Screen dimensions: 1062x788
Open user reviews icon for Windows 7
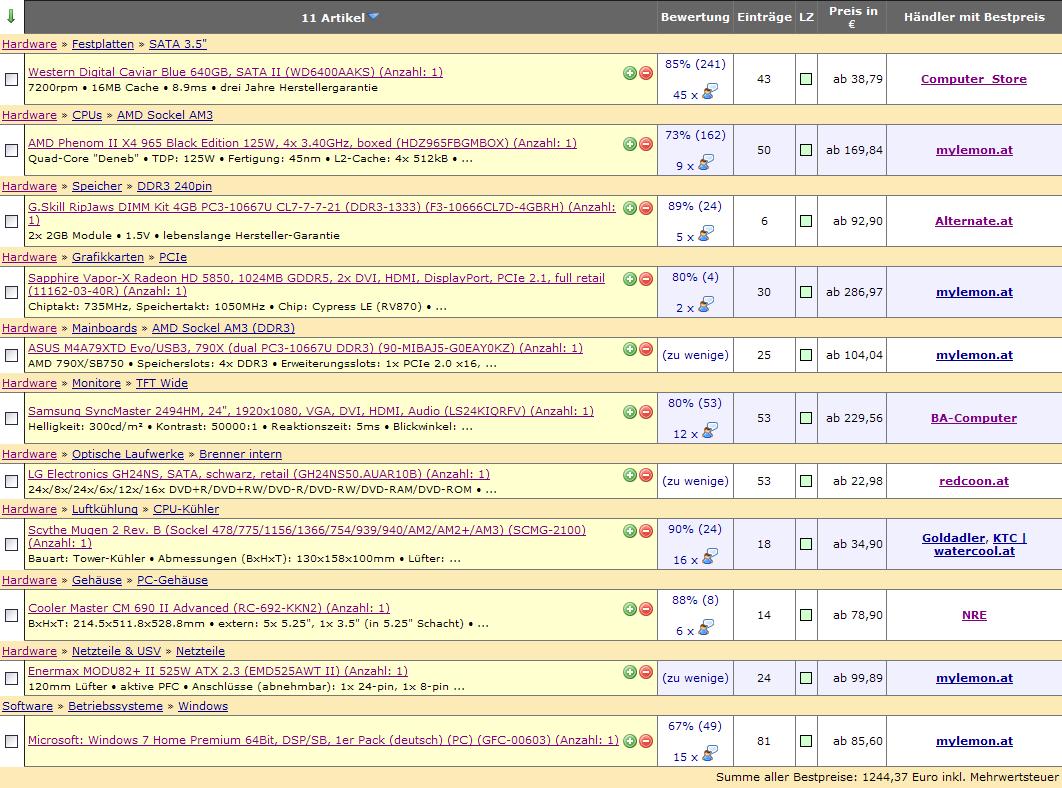coord(710,753)
